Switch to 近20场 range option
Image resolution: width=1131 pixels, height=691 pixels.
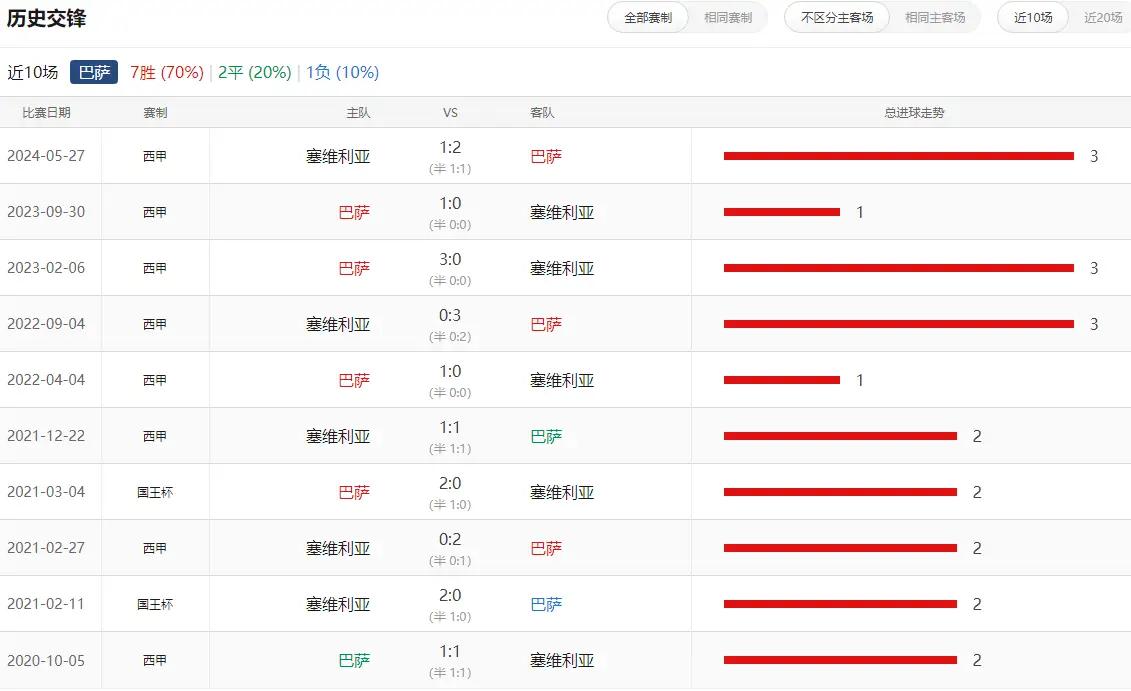click(1104, 17)
